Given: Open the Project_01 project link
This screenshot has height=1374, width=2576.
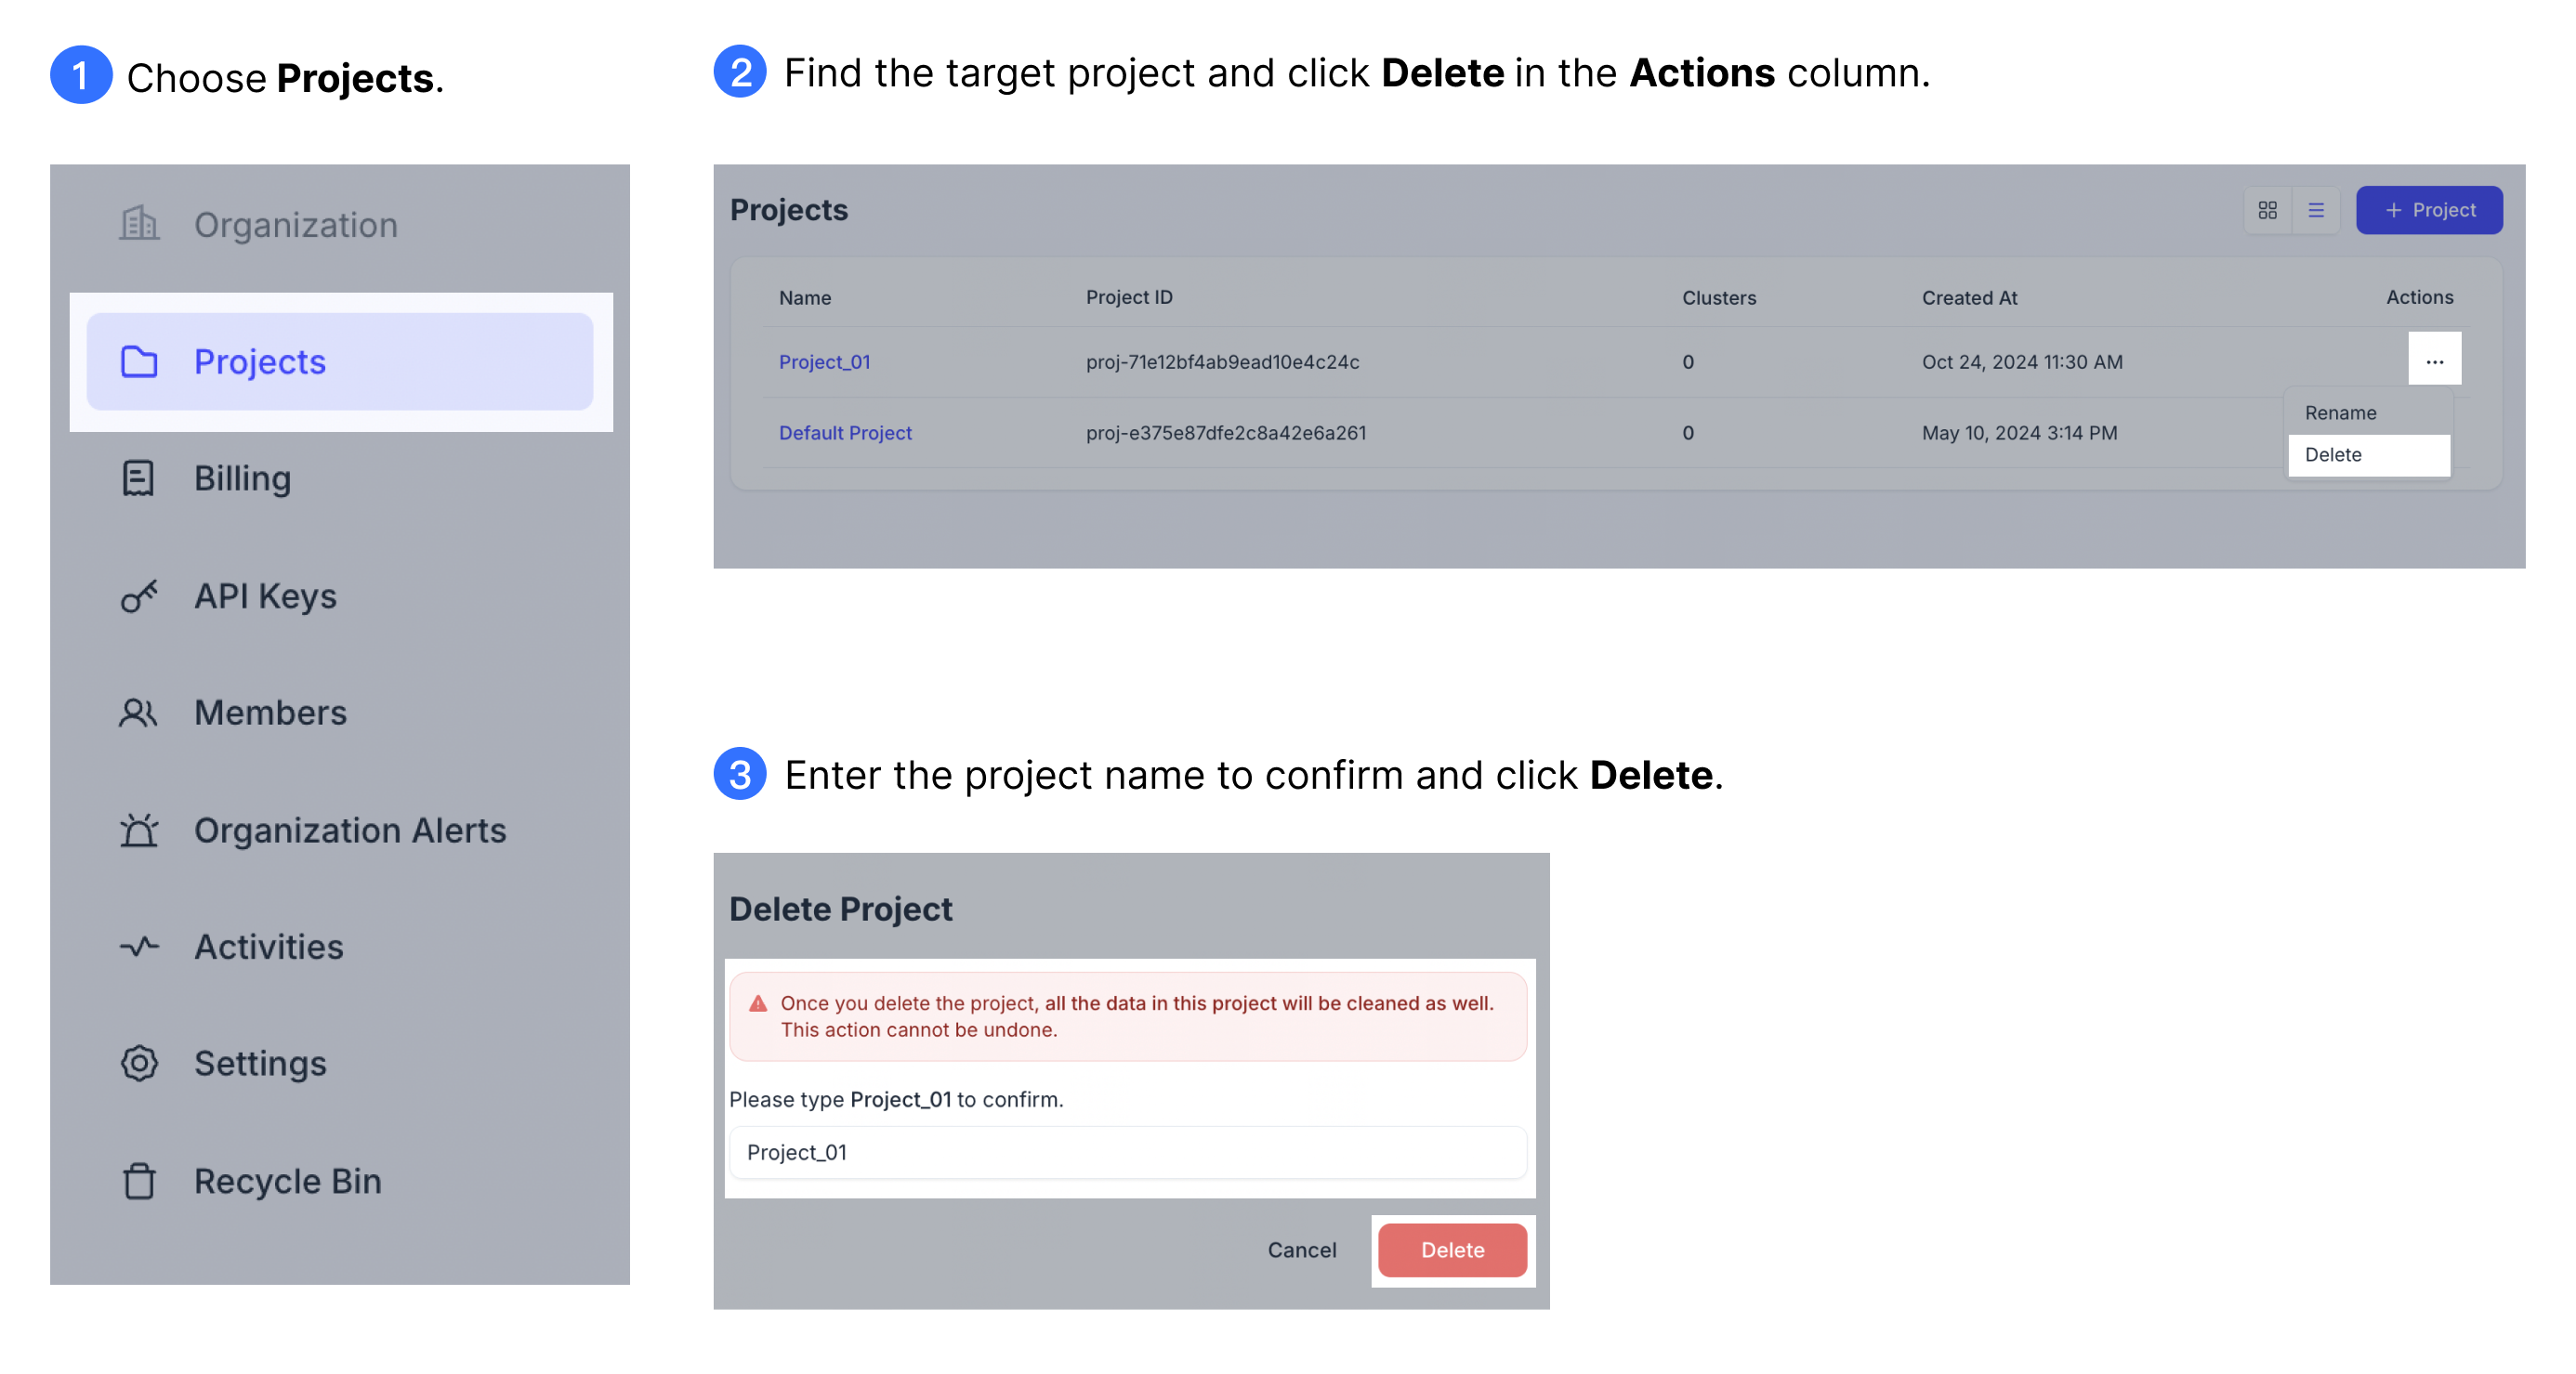Looking at the screenshot, I should click(823, 361).
